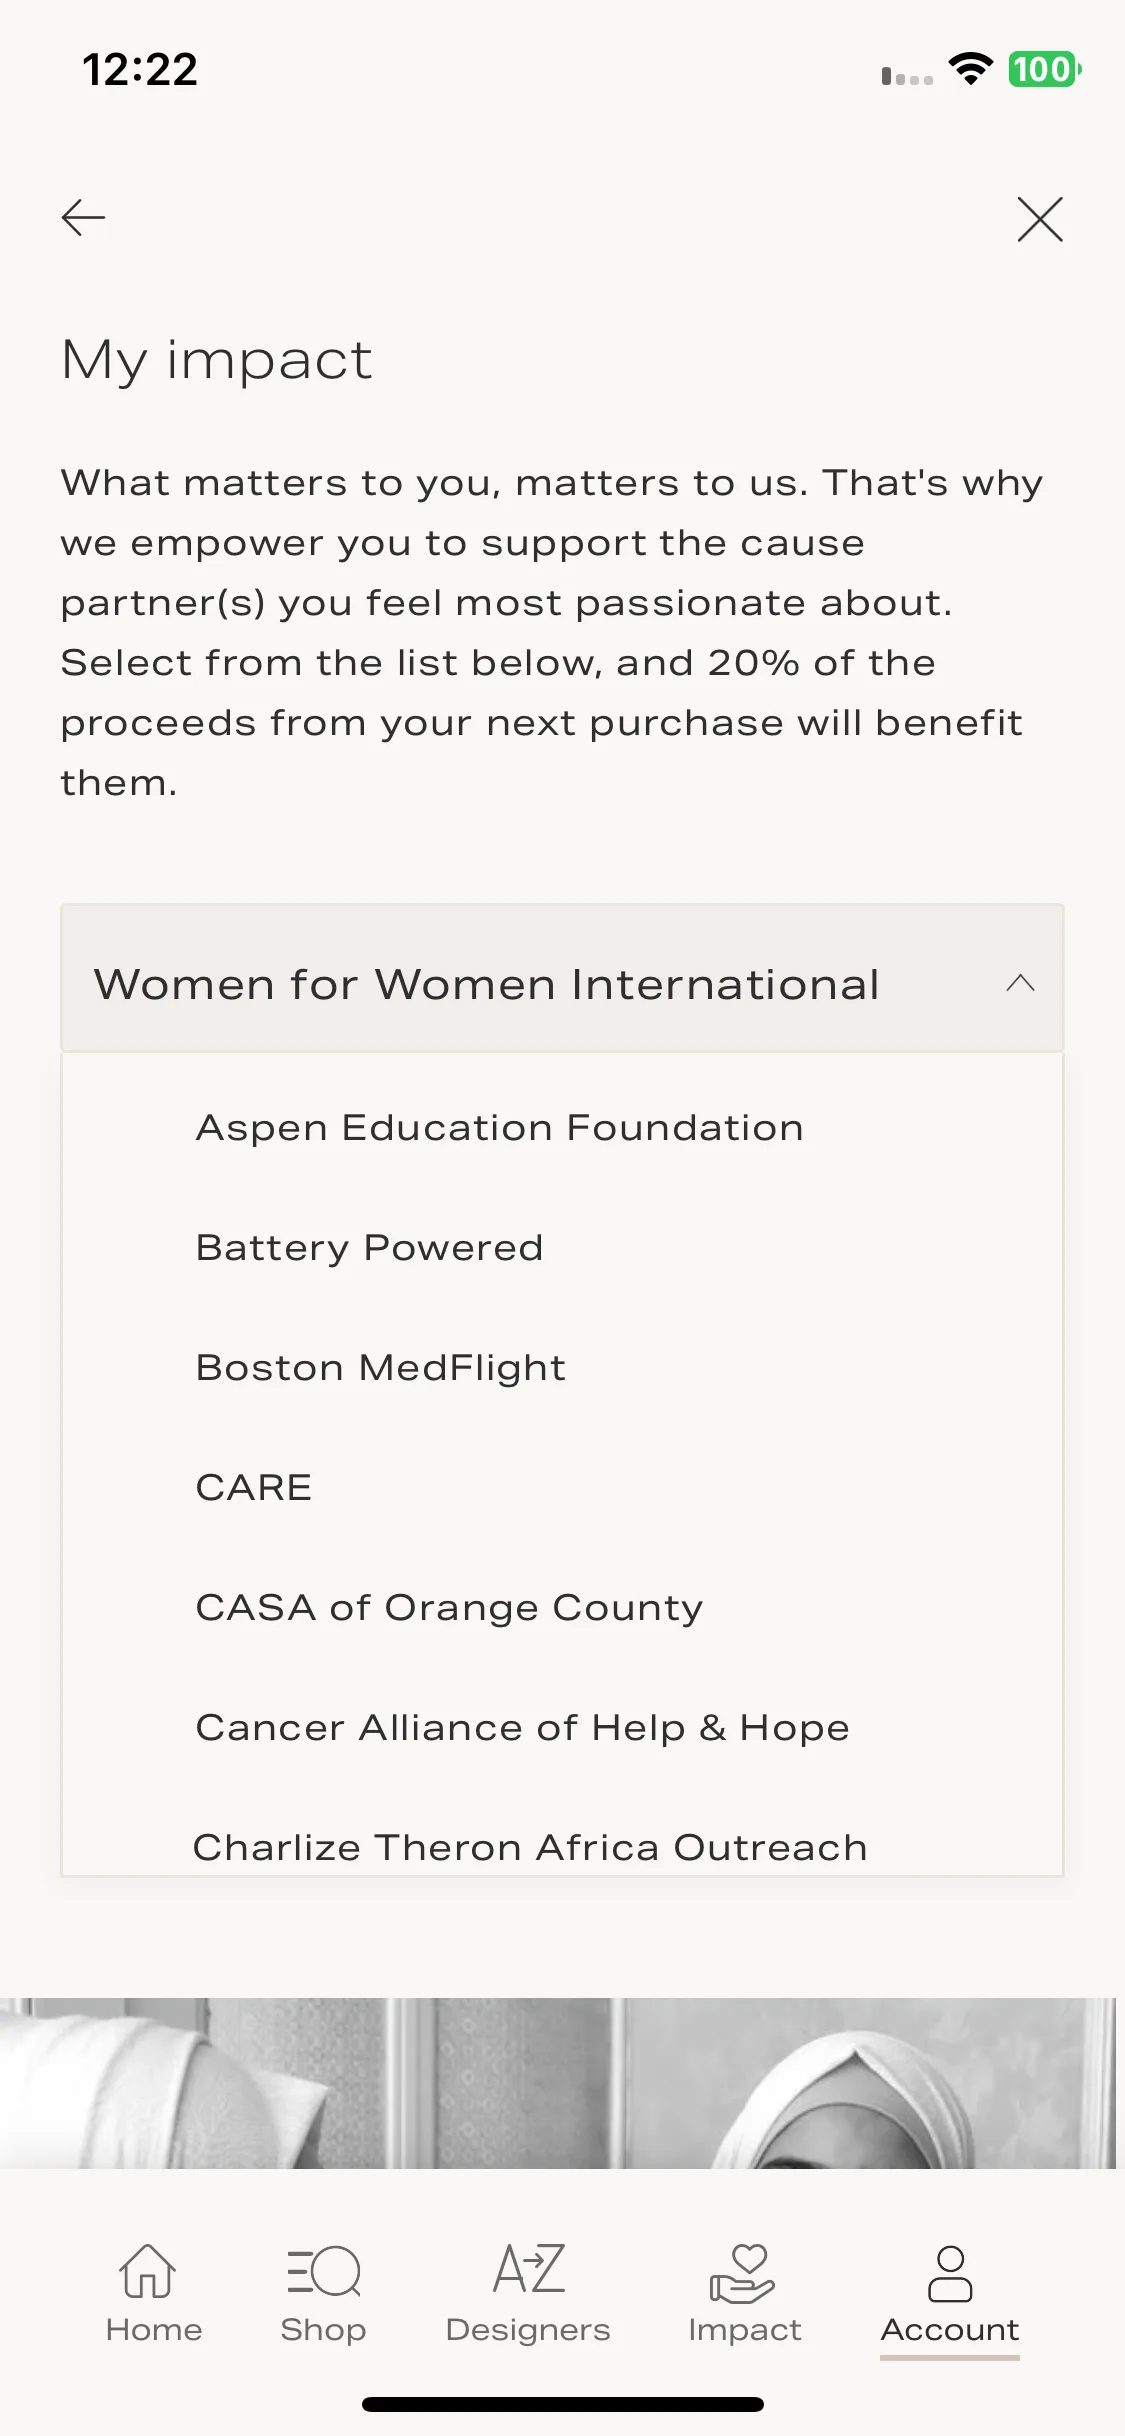The width and height of the screenshot is (1125, 2436).
Task: Select CASA of Orange County
Action: click(x=449, y=1608)
